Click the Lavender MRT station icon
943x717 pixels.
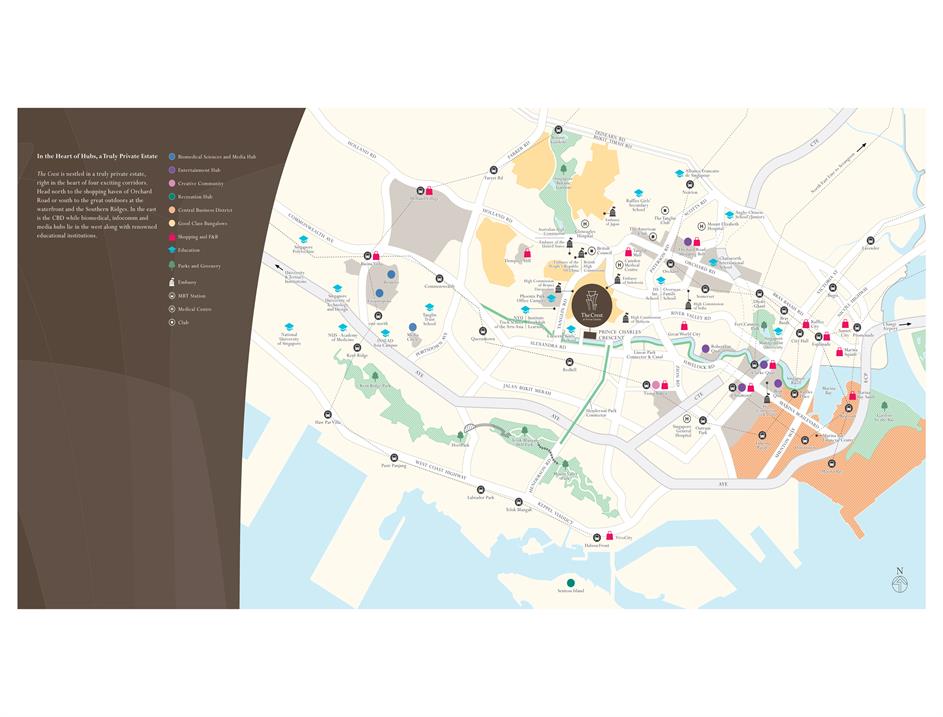(871, 240)
